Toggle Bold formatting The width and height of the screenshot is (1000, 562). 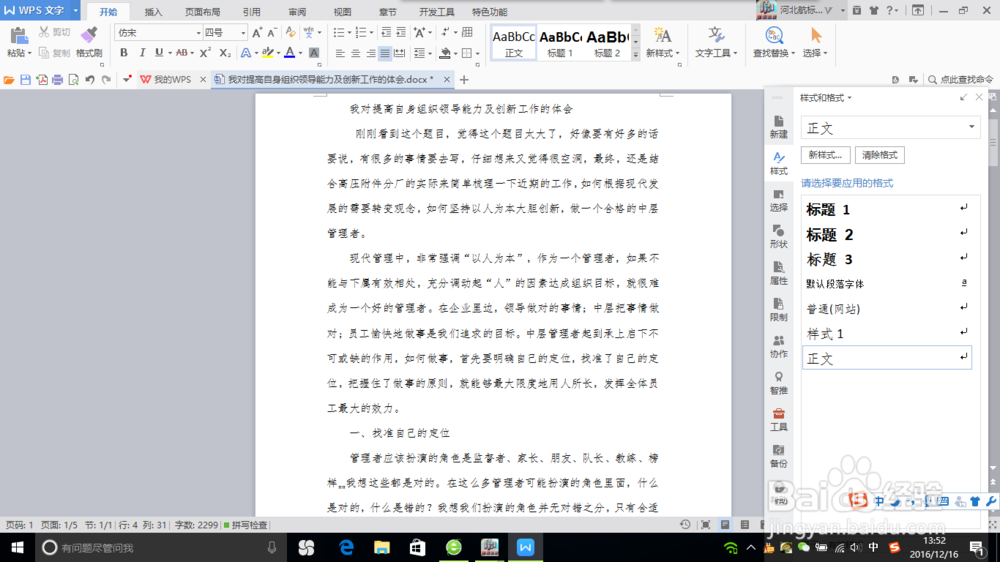(124, 53)
